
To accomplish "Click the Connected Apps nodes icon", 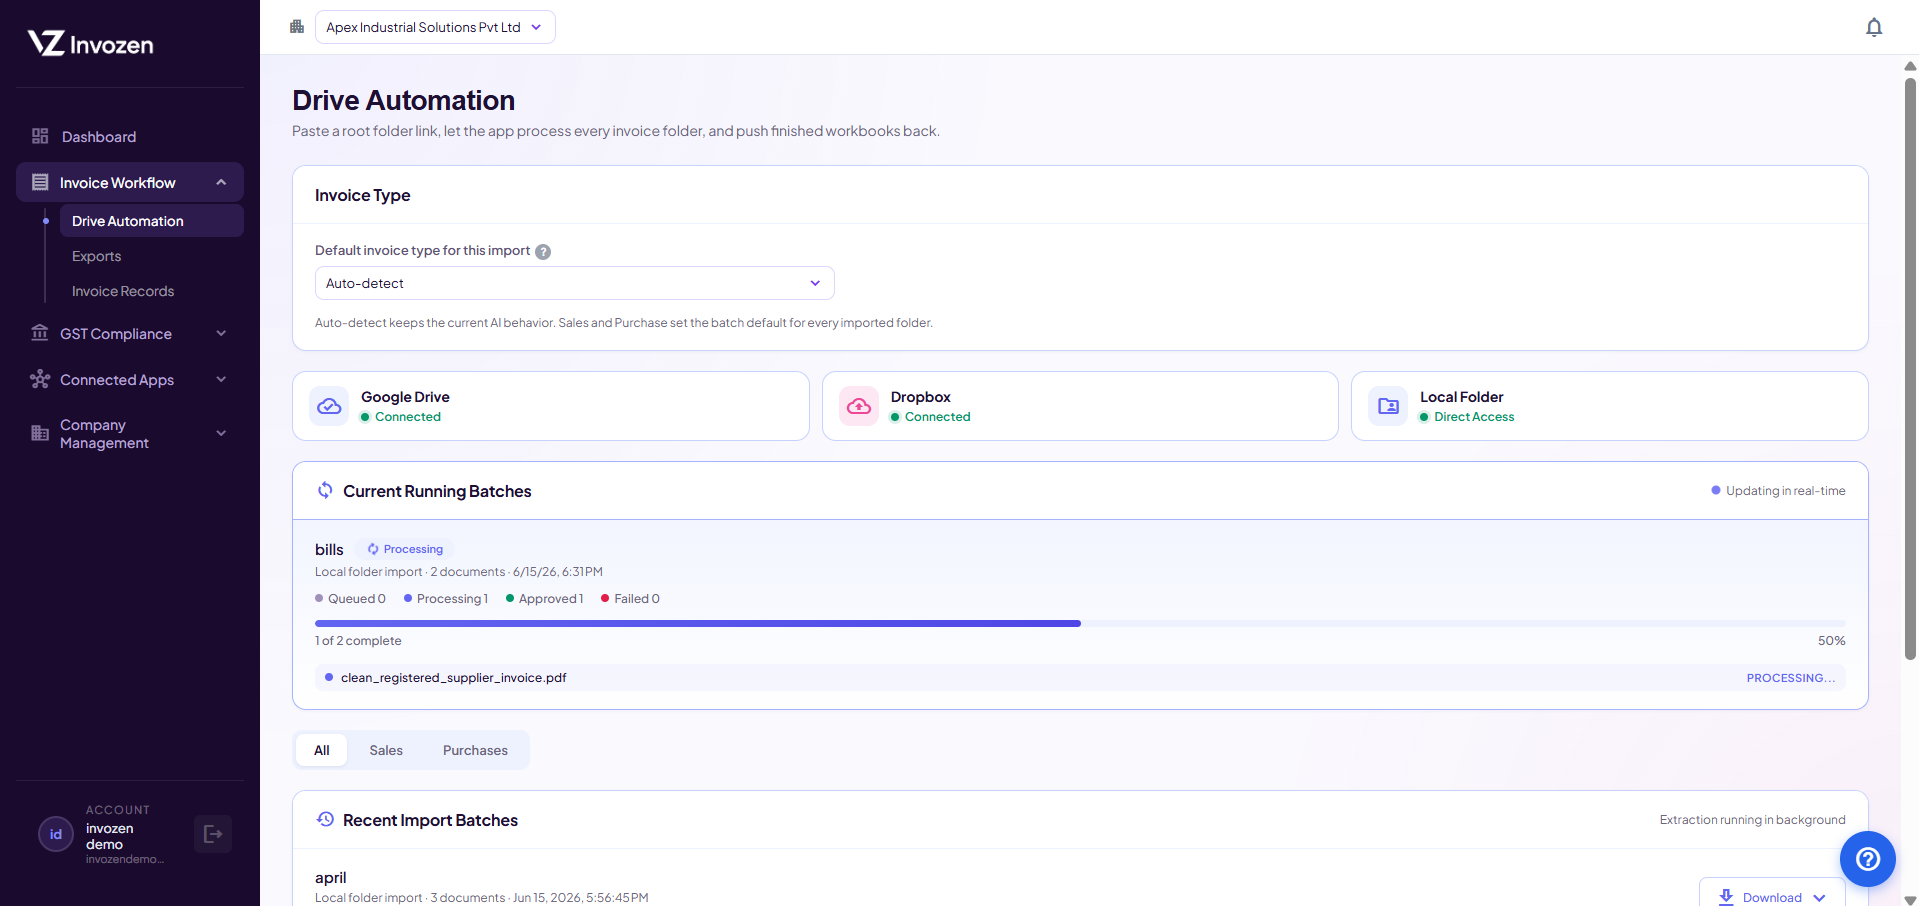I will (x=40, y=379).
